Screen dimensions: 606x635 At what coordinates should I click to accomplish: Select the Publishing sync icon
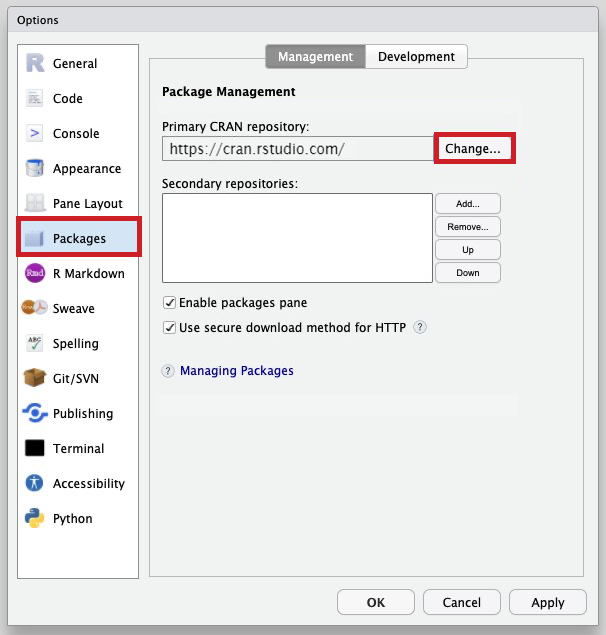[35, 413]
